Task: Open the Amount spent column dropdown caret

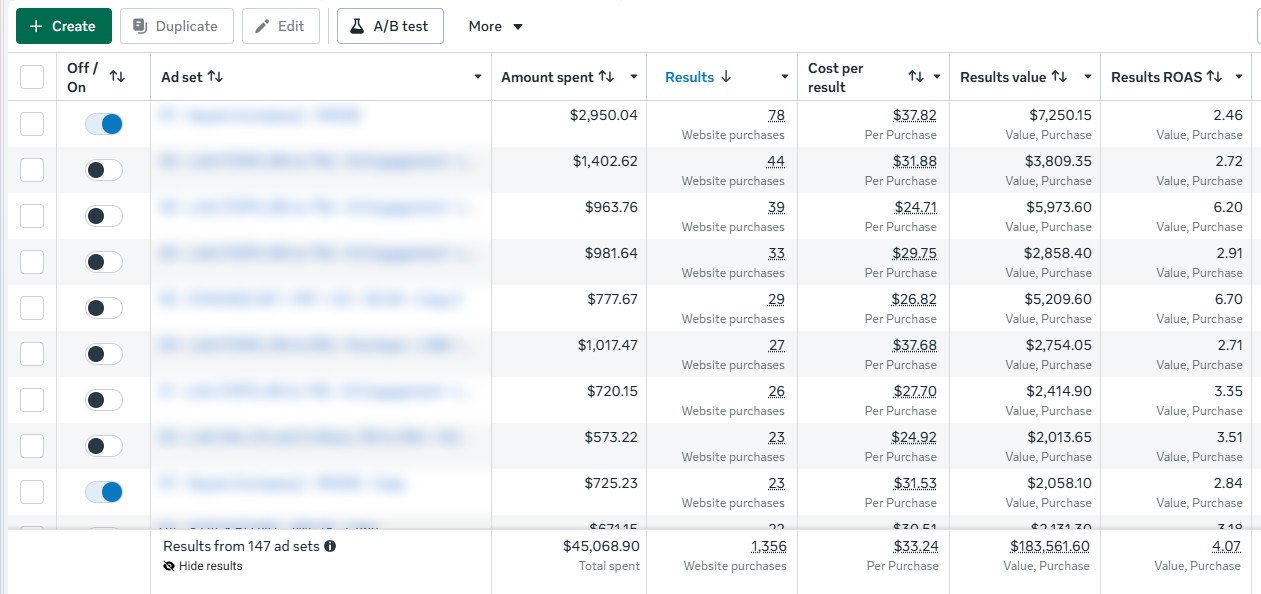Action: 633,77
